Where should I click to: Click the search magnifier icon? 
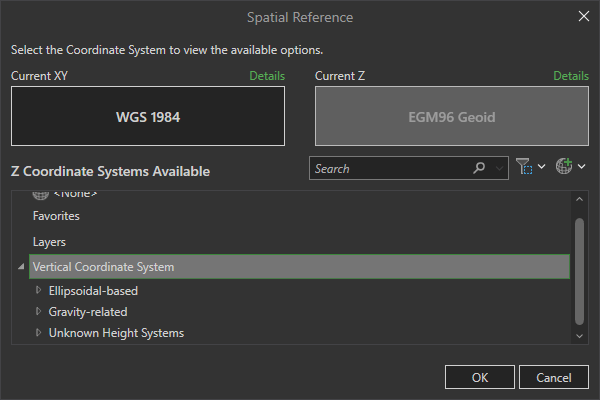pos(480,169)
